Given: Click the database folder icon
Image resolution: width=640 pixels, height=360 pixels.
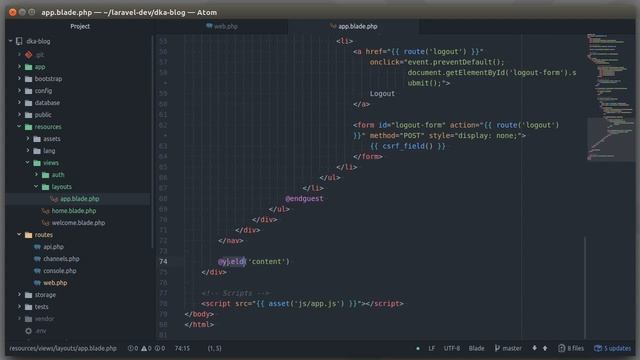Looking at the screenshot, I should coord(28,103).
